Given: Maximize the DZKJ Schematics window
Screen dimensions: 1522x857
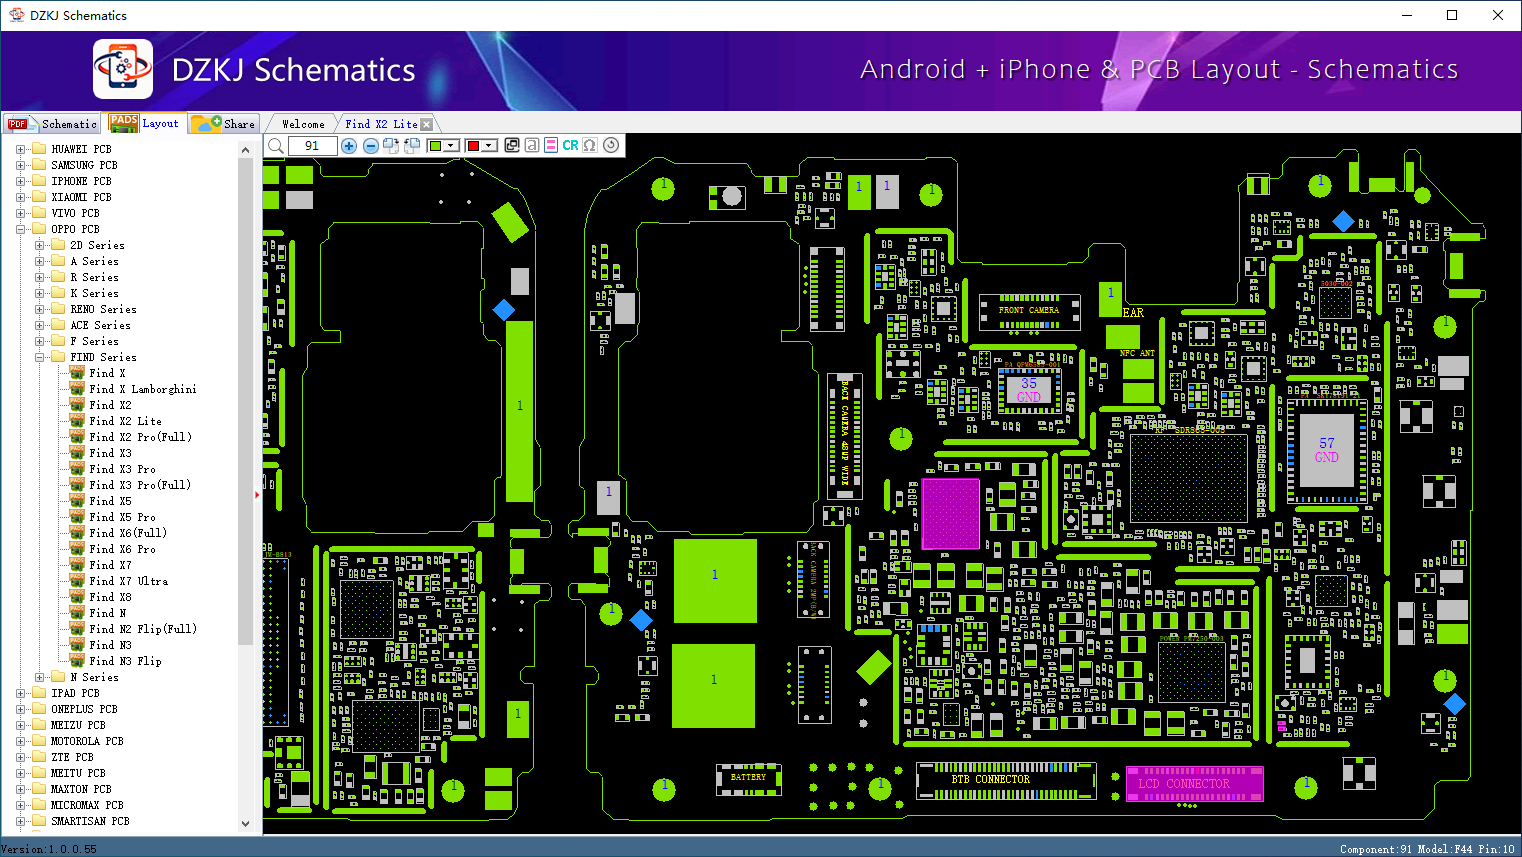Looking at the screenshot, I should 1452,15.
